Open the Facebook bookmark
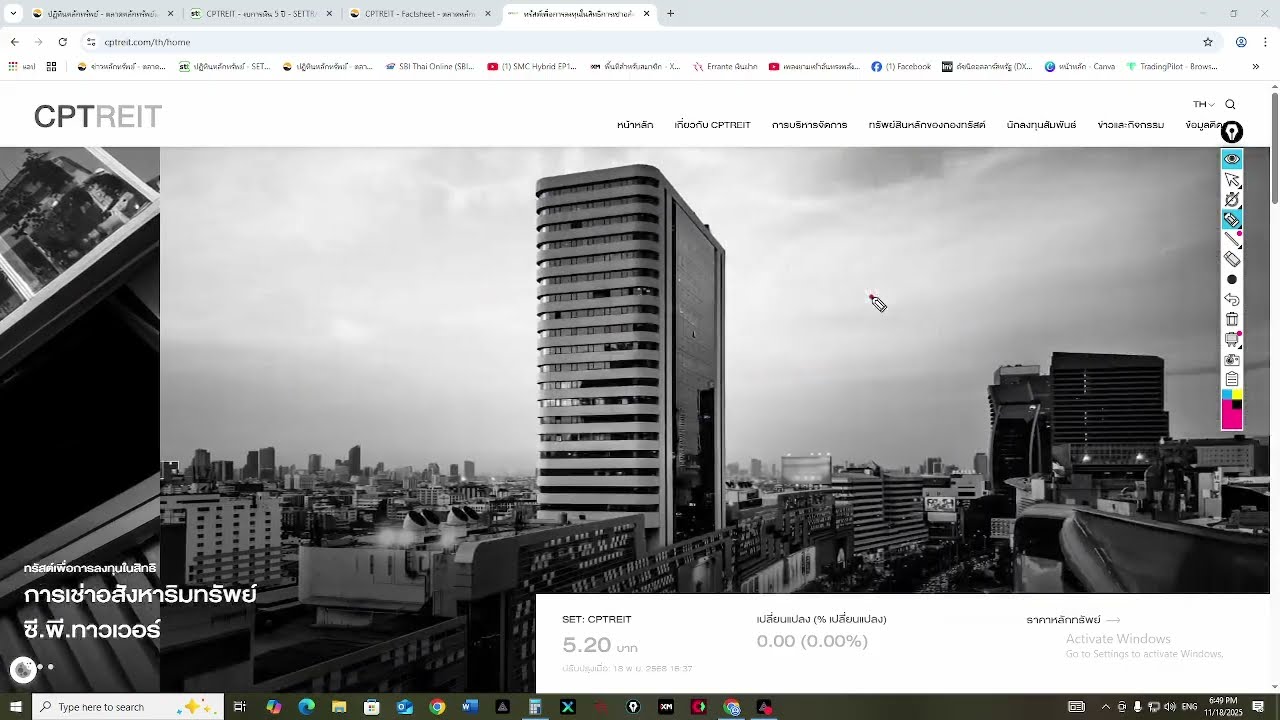 tap(901, 67)
